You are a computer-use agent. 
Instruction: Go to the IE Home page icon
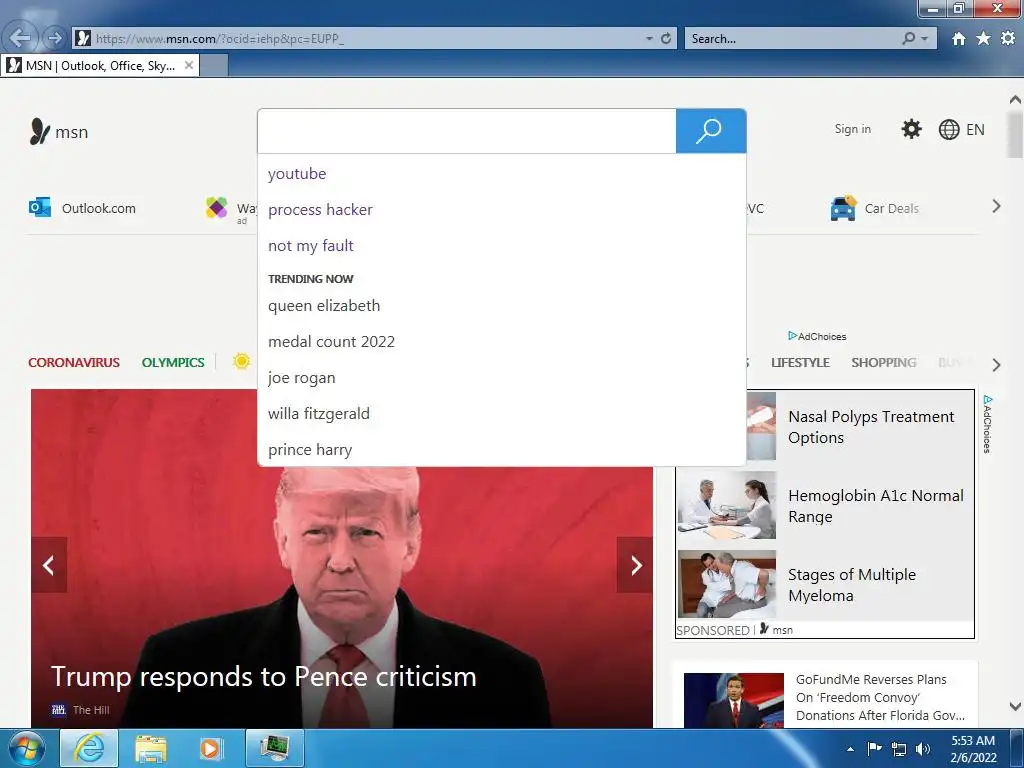point(958,39)
